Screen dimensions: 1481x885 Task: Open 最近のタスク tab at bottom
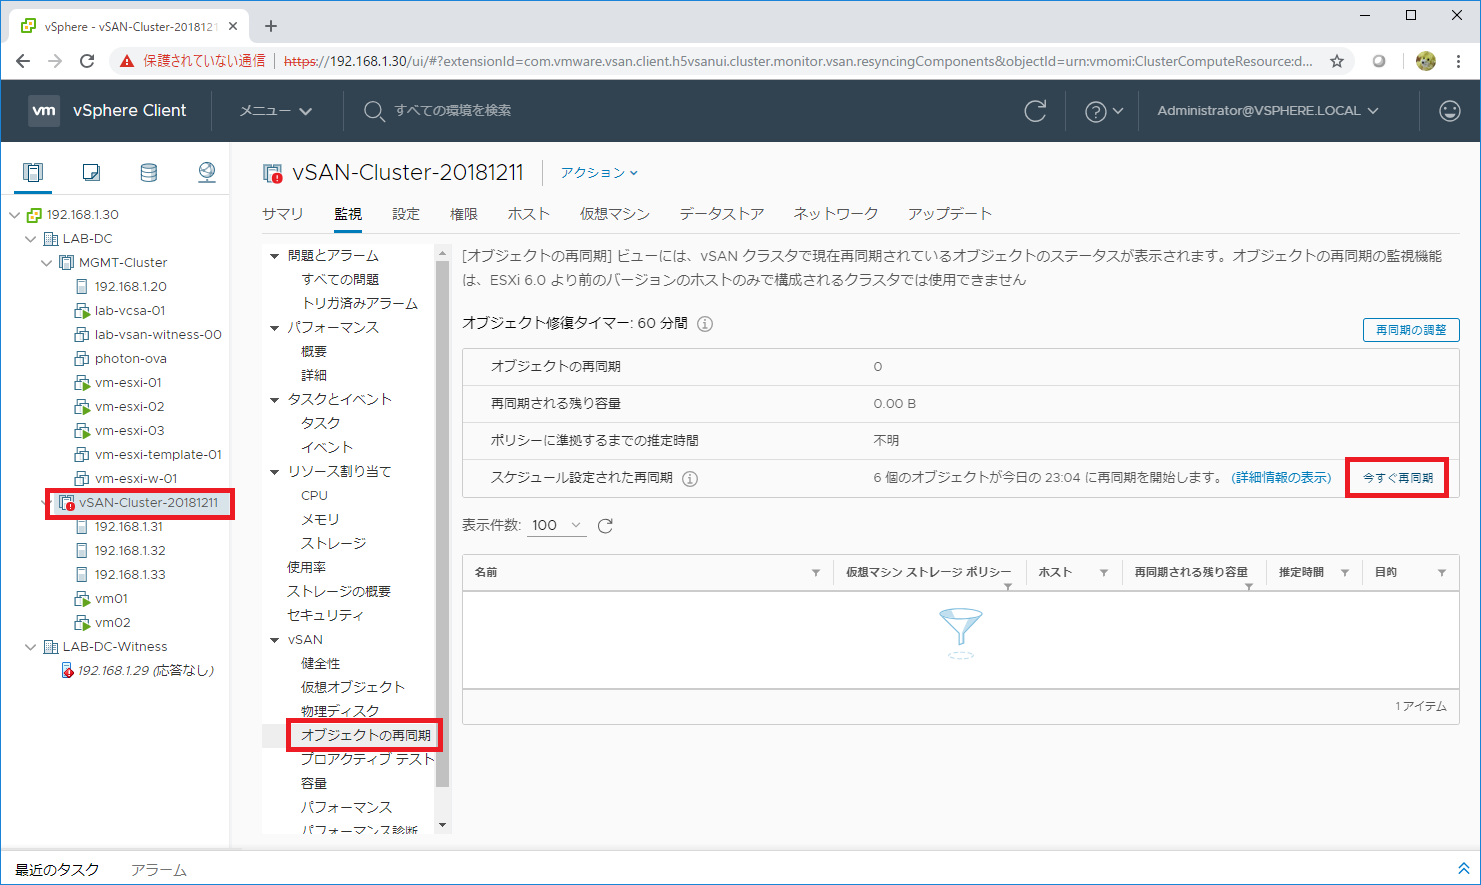(x=57, y=870)
